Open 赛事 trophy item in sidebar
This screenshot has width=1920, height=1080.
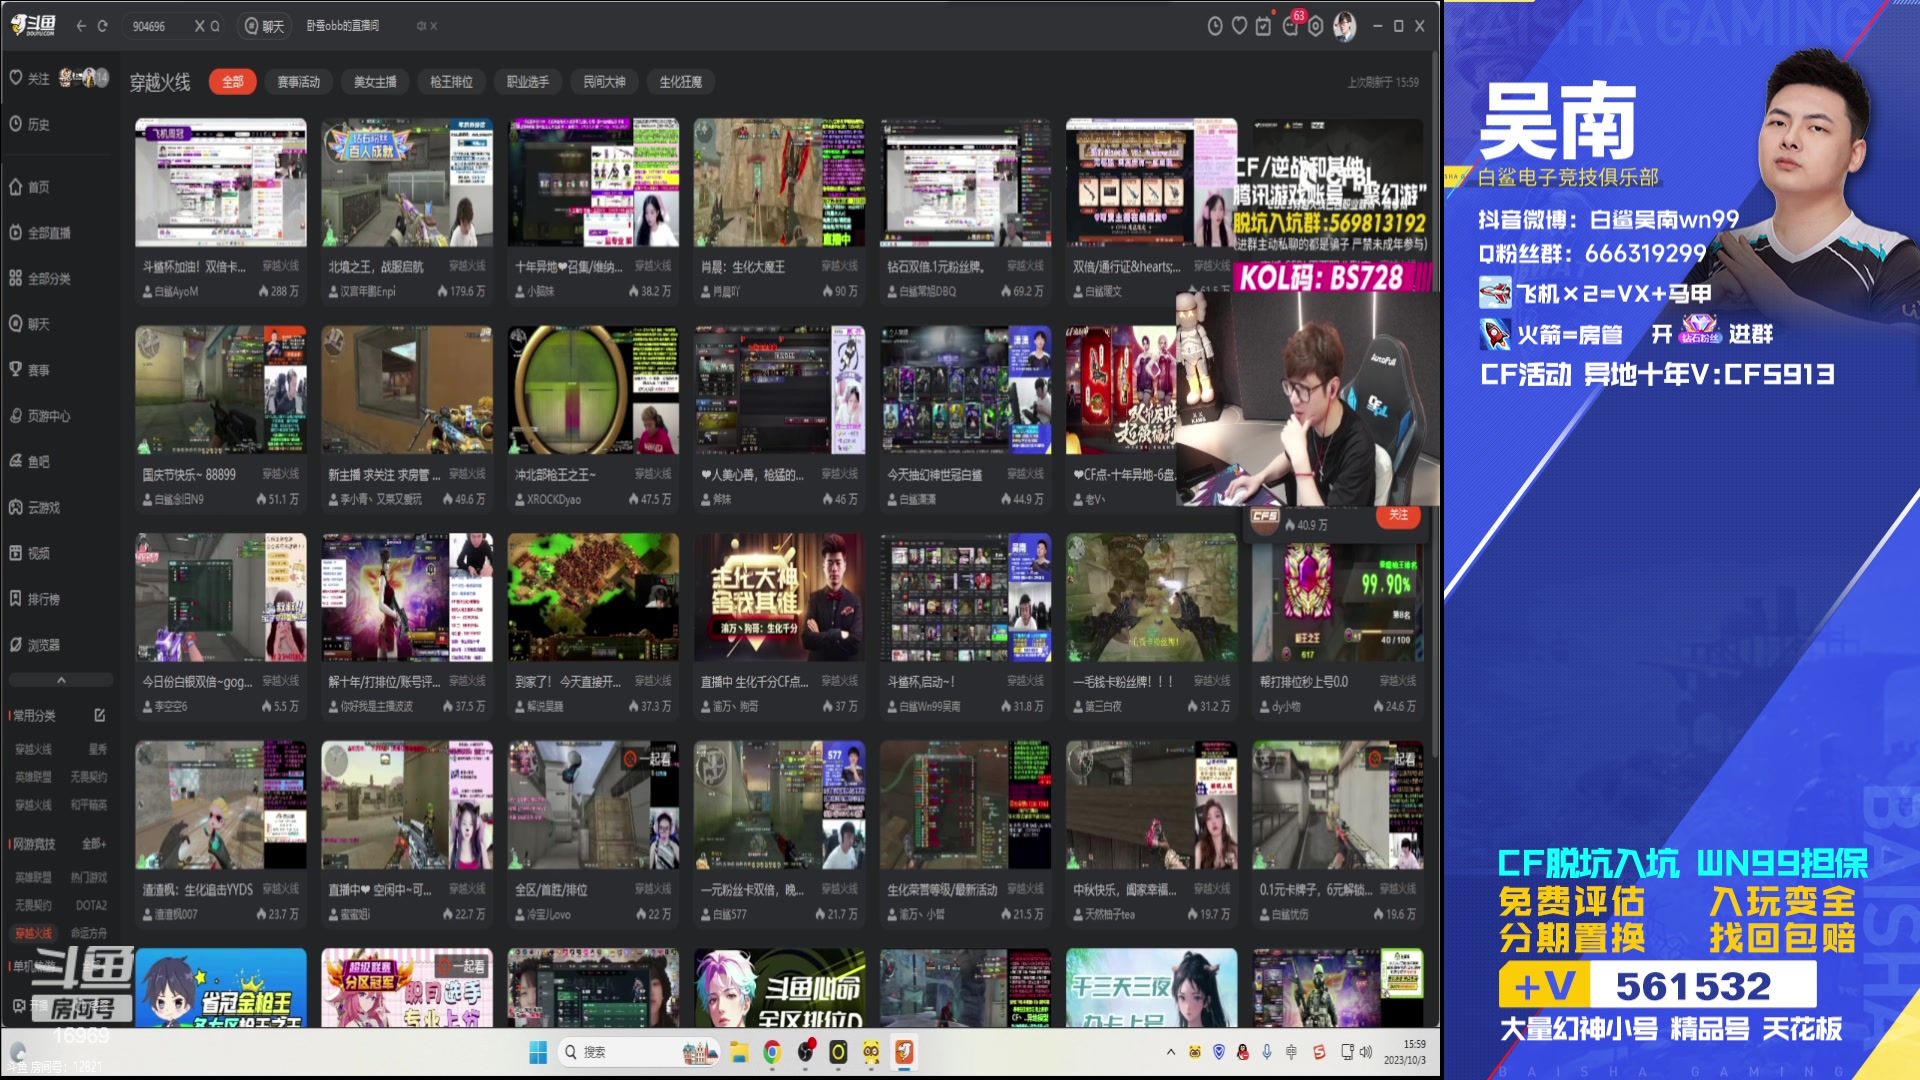click(29, 370)
